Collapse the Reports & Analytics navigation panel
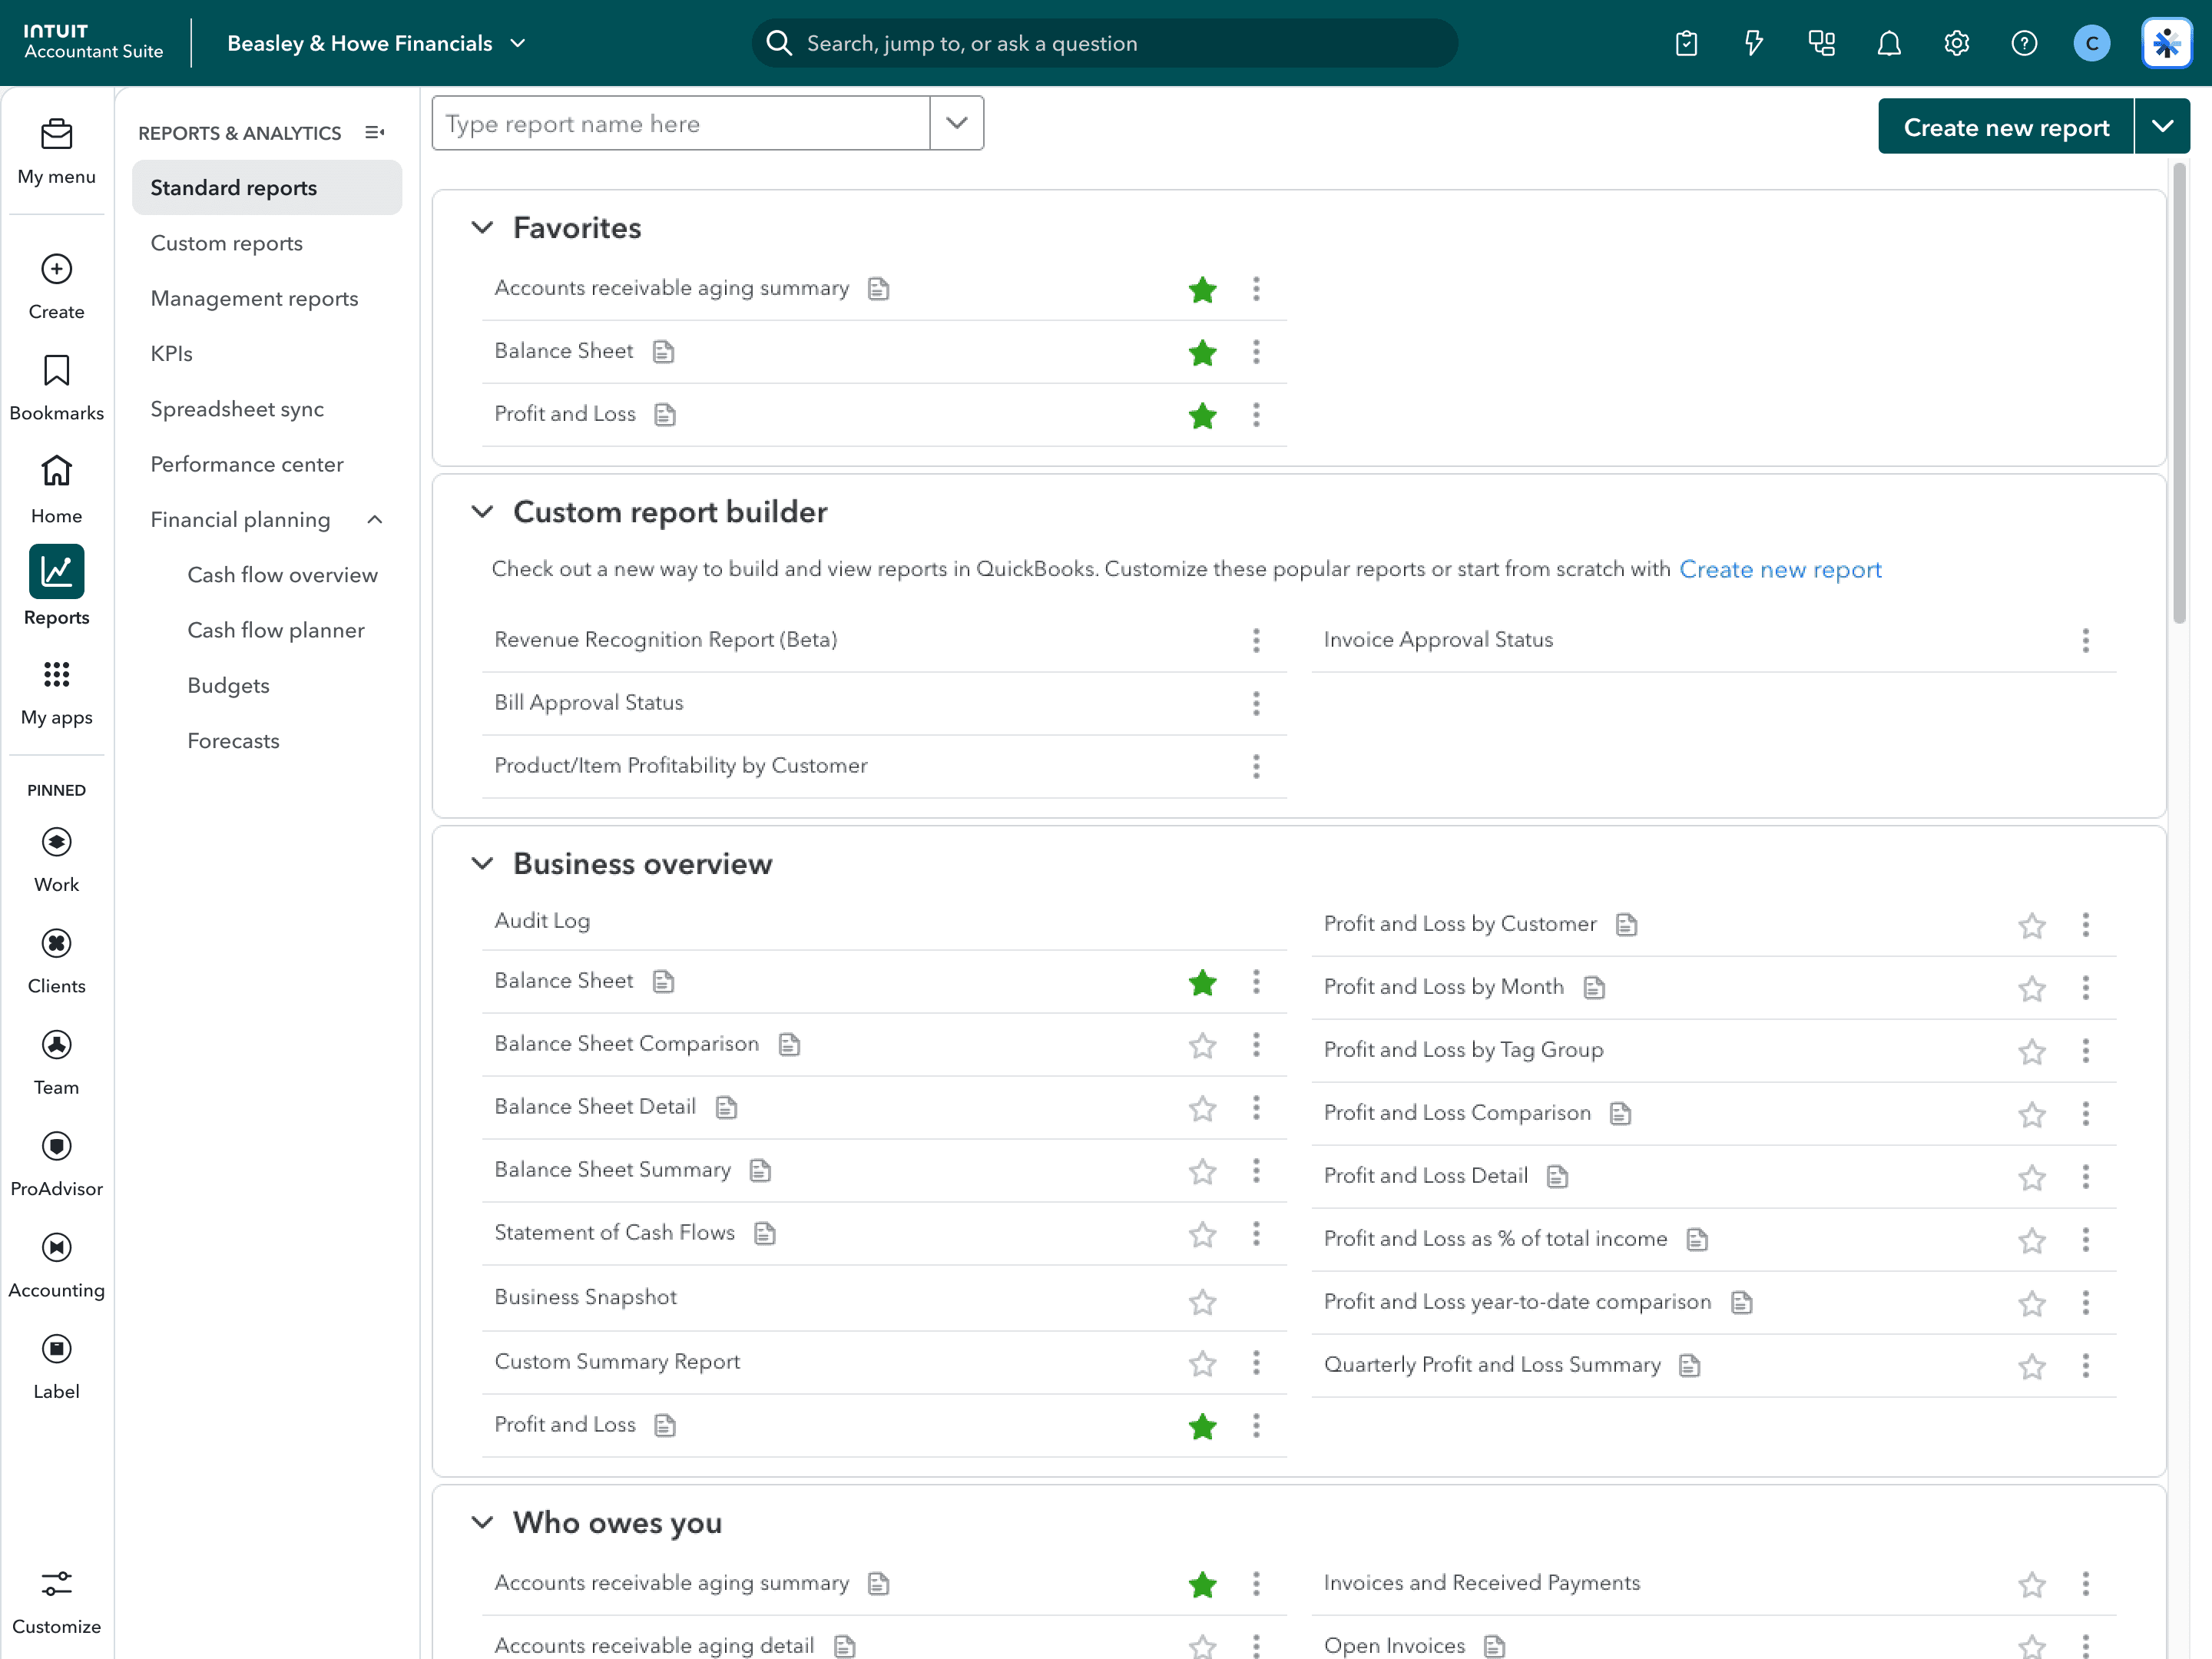Image resolution: width=2212 pixels, height=1659 pixels. click(375, 132)
